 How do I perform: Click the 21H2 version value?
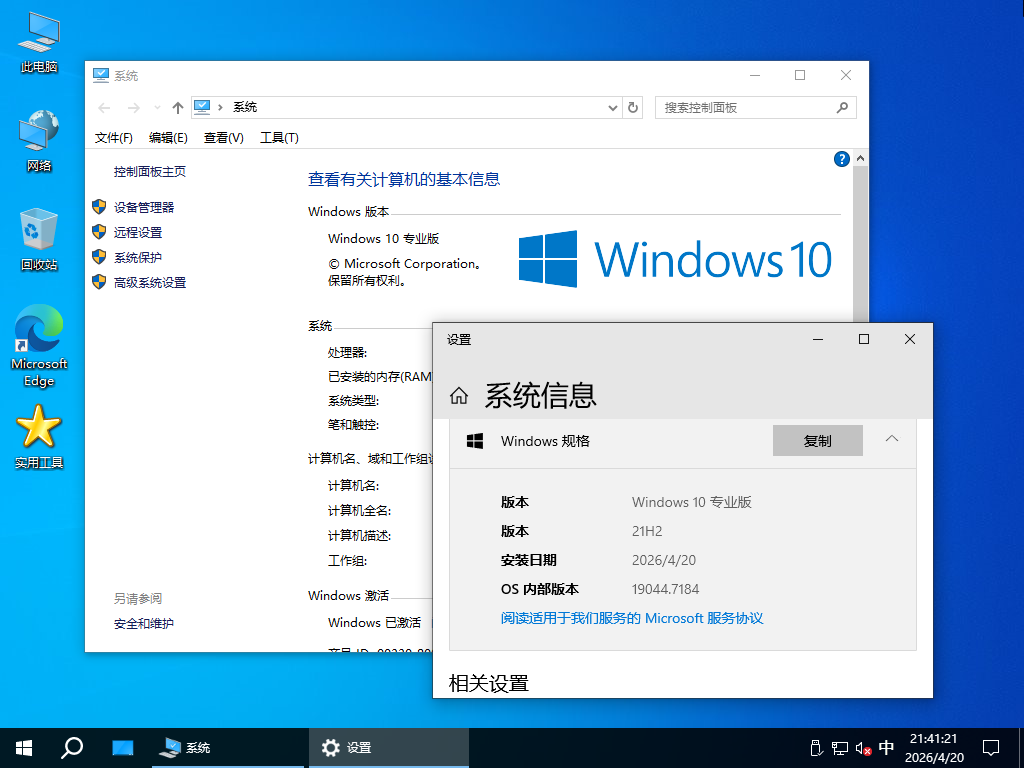[x=647, y=531]
